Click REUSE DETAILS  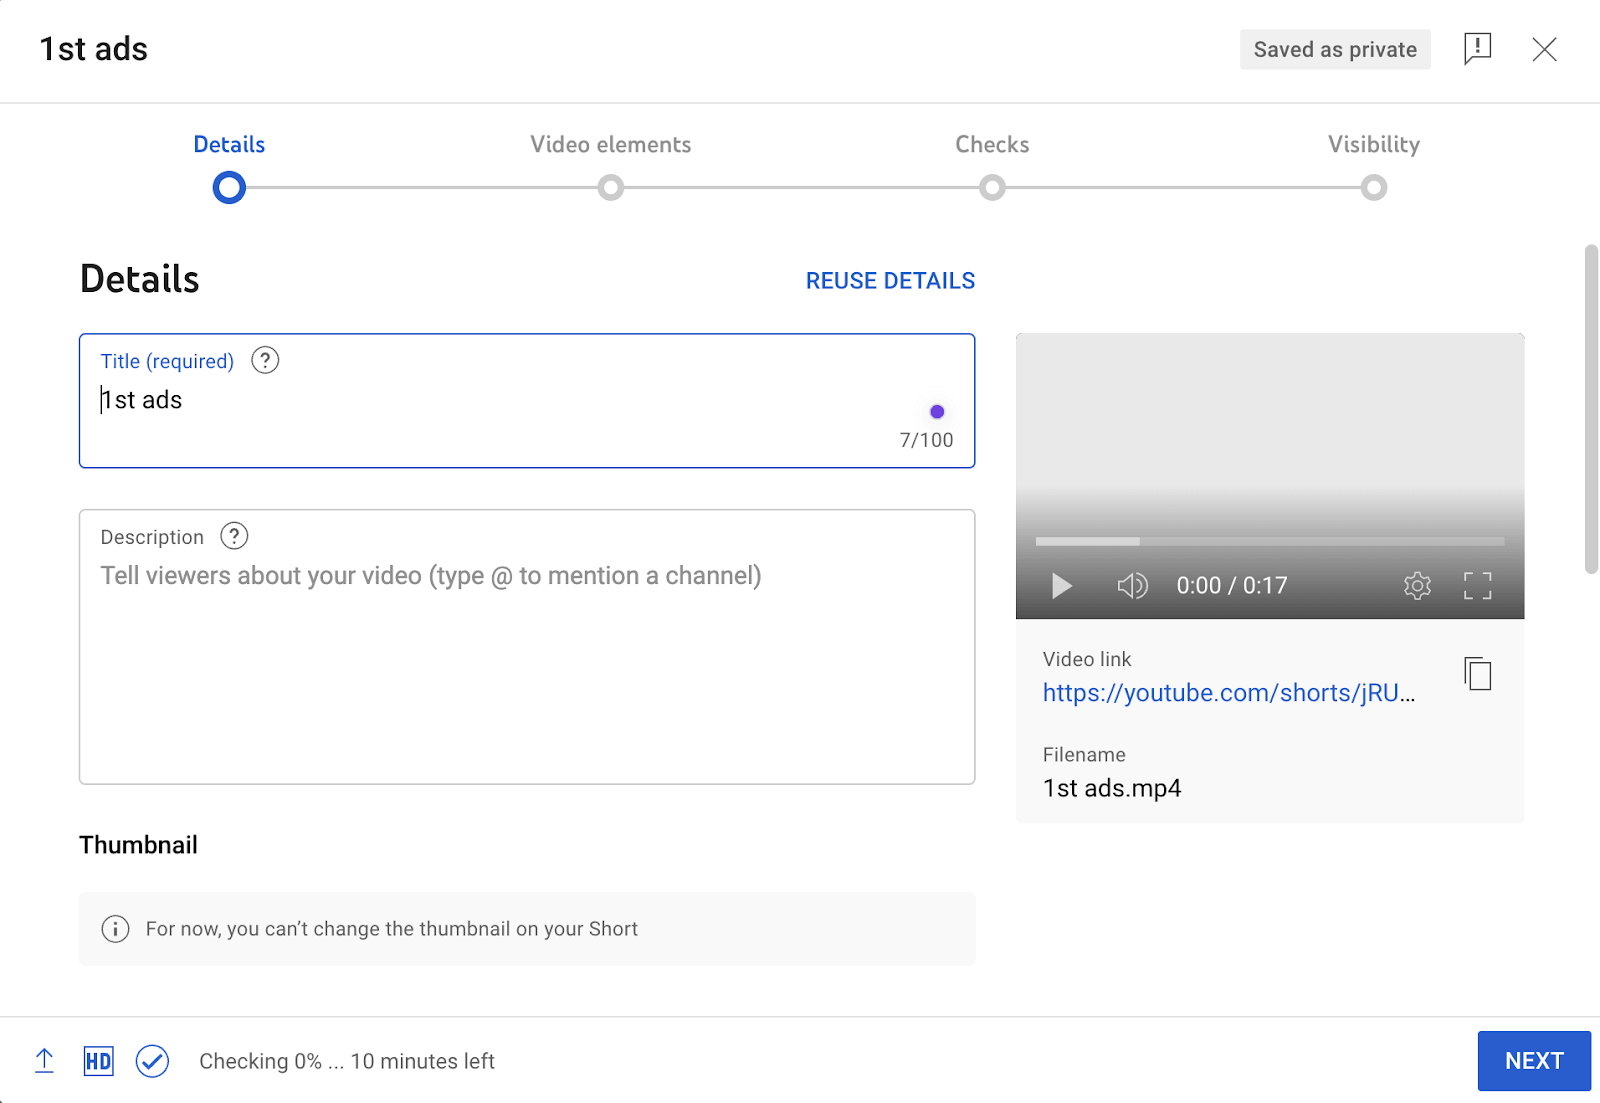click(890, 281)
